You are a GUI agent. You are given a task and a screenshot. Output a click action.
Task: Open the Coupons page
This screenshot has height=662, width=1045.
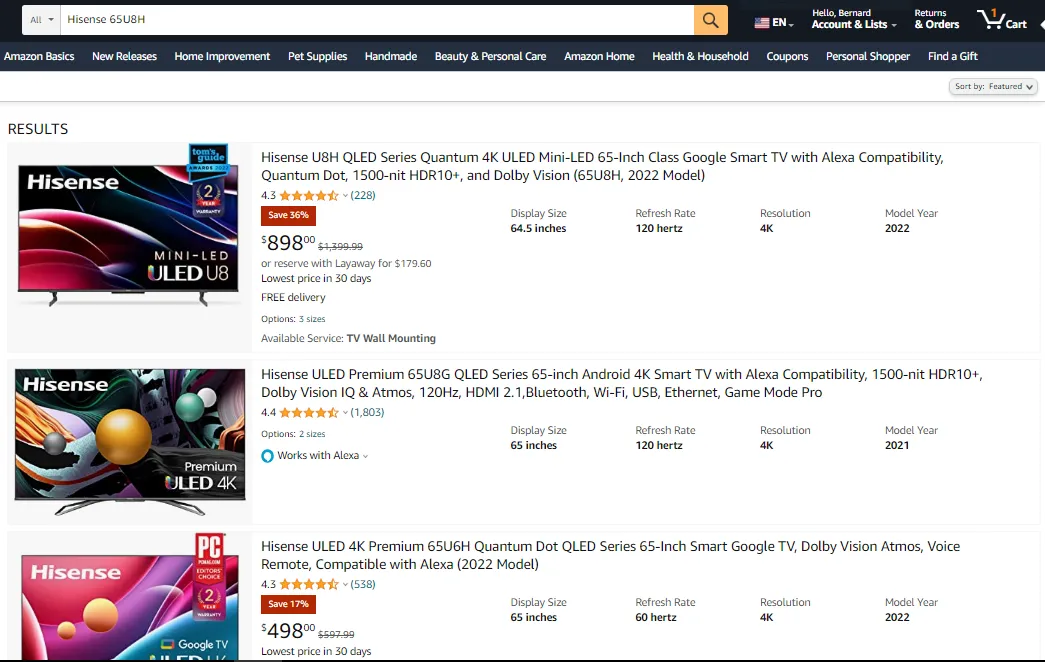[x=787, y=57]
